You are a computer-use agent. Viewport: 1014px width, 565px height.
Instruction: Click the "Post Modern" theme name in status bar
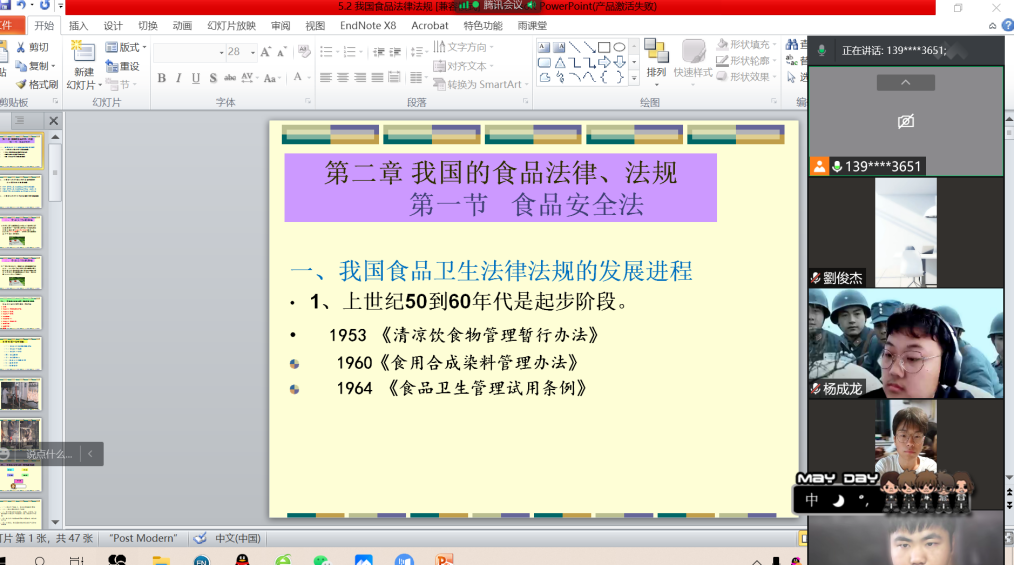(143, 538)
